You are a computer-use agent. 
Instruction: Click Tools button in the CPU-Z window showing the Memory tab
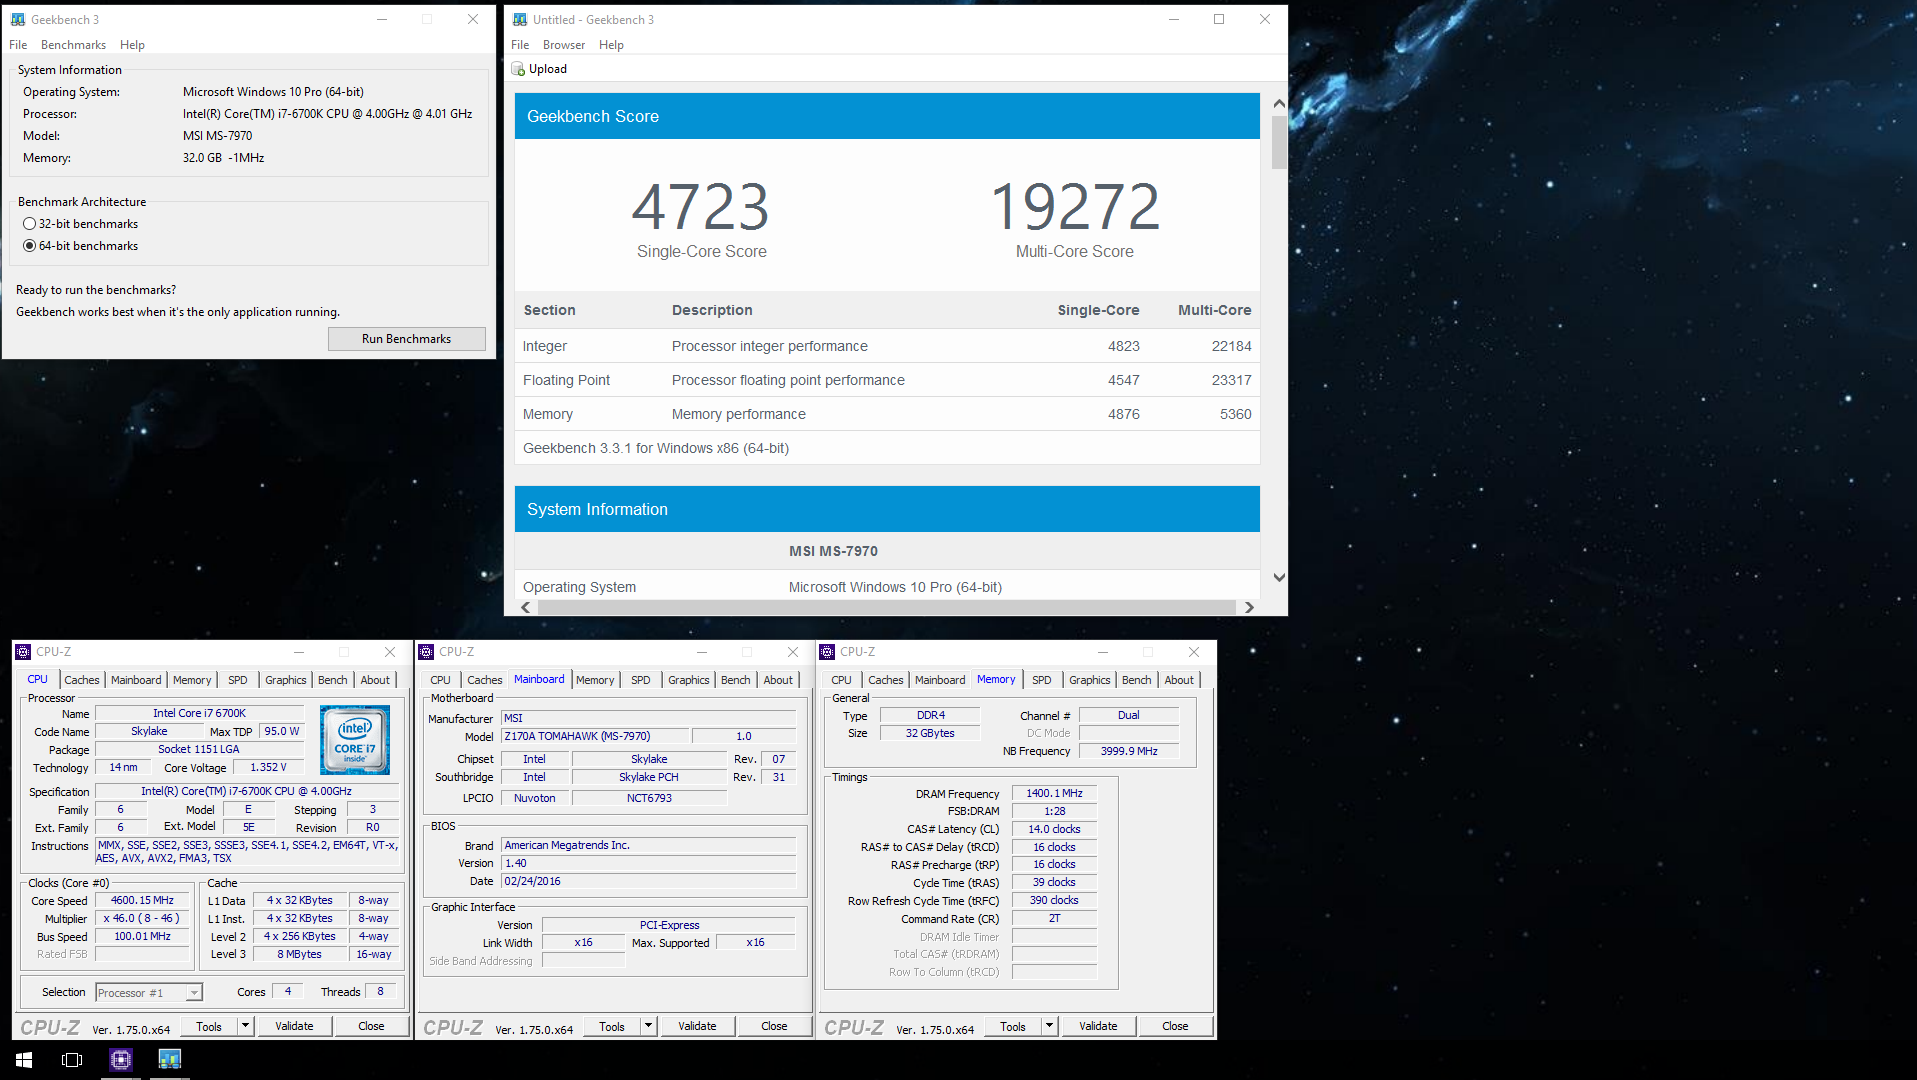1013,1026
